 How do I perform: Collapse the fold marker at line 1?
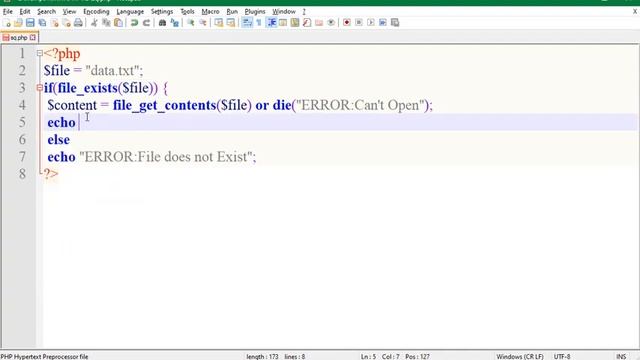40,53
